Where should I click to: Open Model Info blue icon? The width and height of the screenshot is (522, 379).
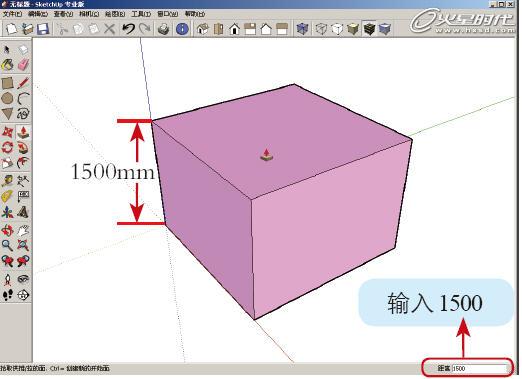(182, 29)
